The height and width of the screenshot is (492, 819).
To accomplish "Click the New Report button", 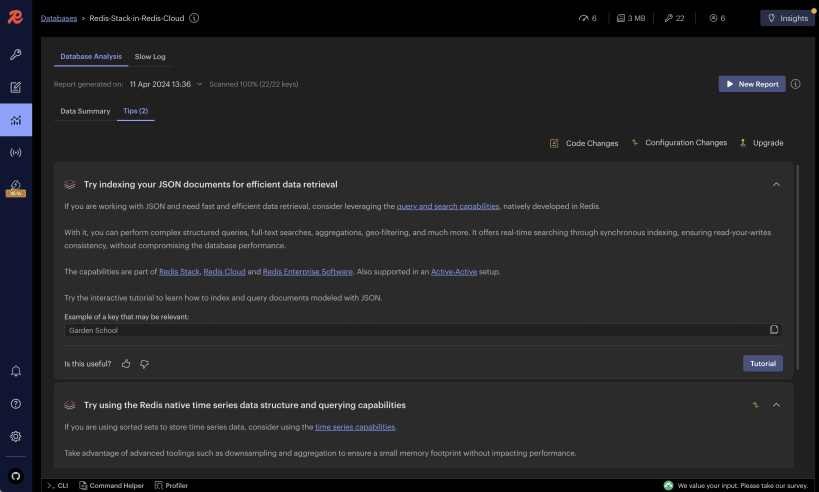I will (x=751, y=84).
